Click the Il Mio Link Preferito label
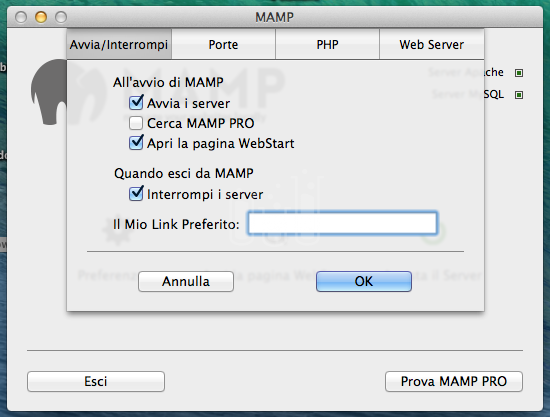Screen dimensions: 550x417 point(176,224)
